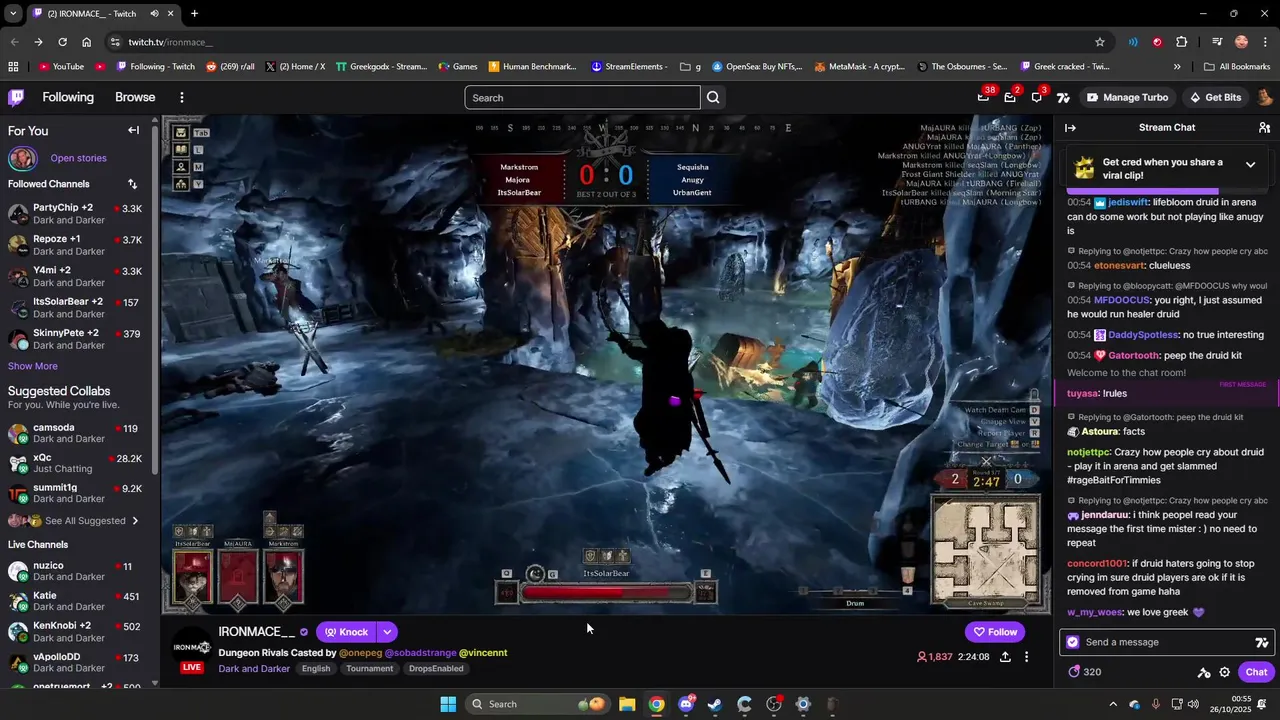Expand Show More followed channels
The height and width of the screenshot is (720, 1280).
33,367
